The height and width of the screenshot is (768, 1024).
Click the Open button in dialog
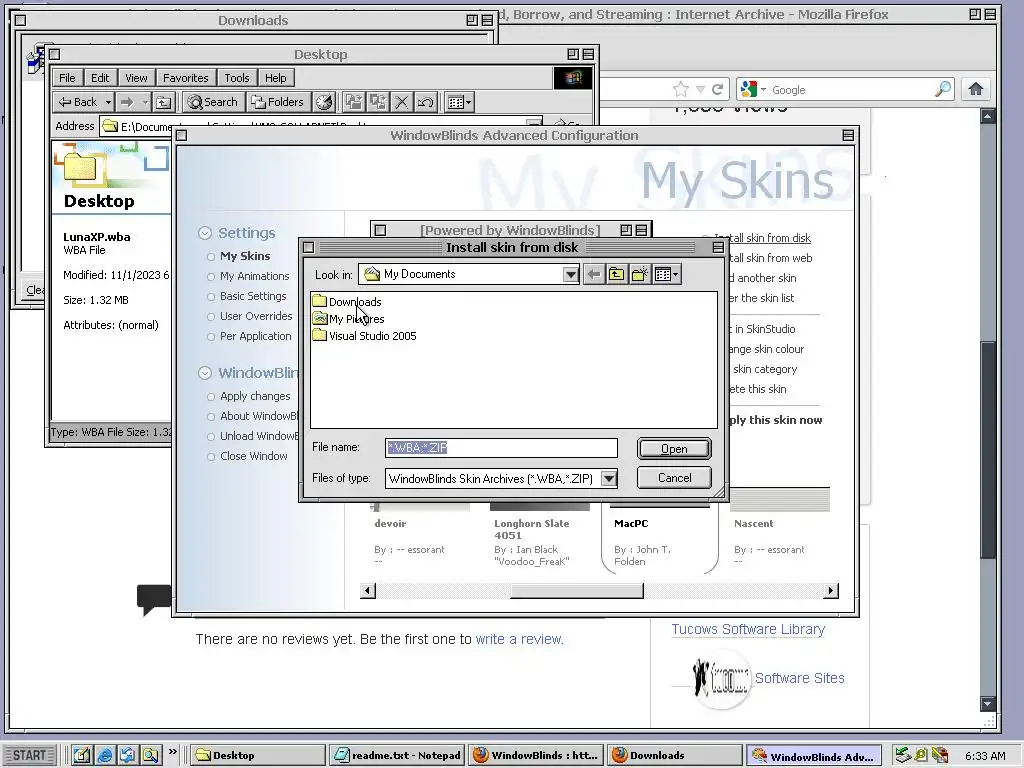tap(674, 449)
